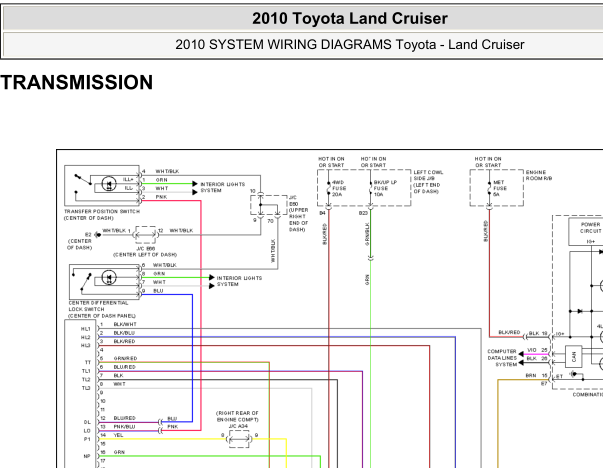The image size is (603, 468).
Task: Click the VIO wire label at pin 25
Action: point(531,350)
